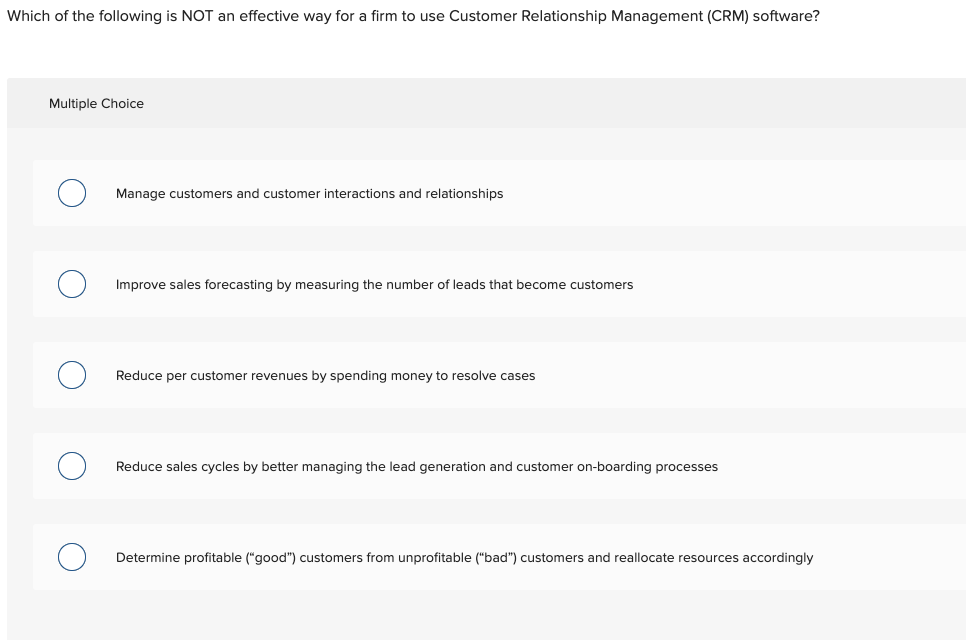Select the radio button for 'Reduce sales cycles'
966x640 pixels.
71,465
